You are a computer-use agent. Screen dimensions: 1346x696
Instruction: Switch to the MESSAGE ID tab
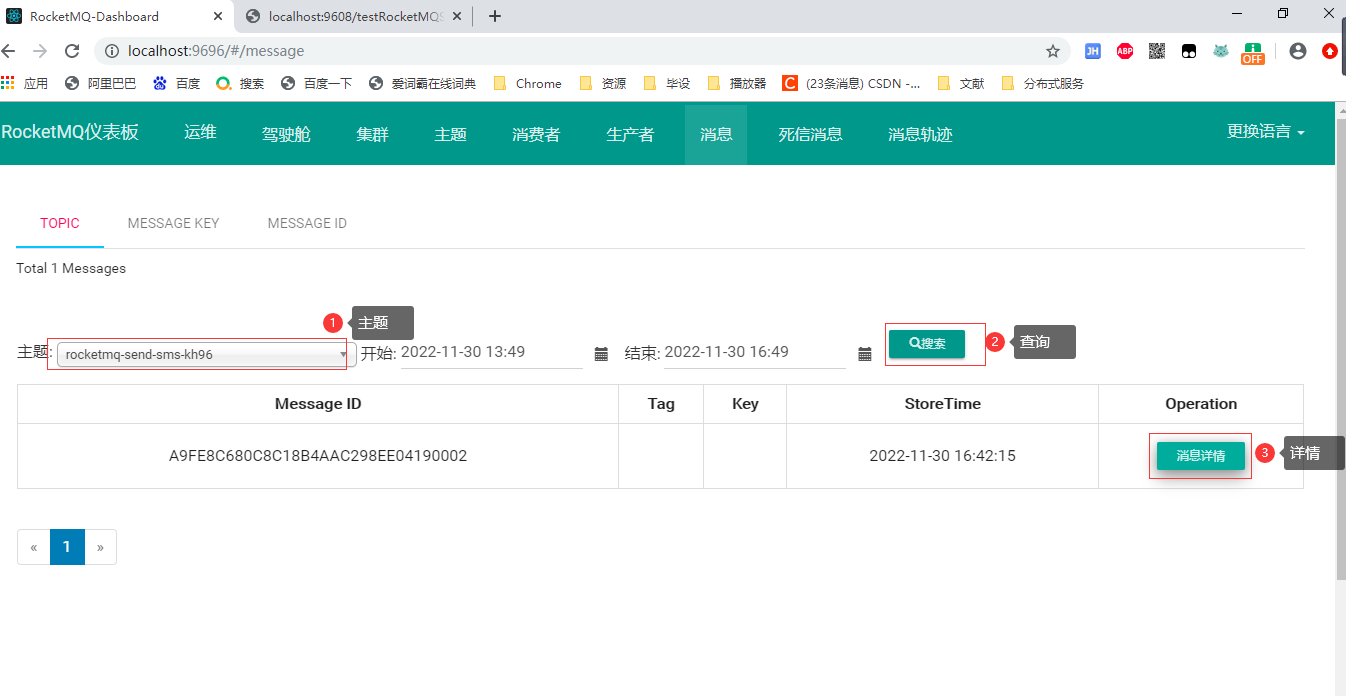(x=307, y=223)
